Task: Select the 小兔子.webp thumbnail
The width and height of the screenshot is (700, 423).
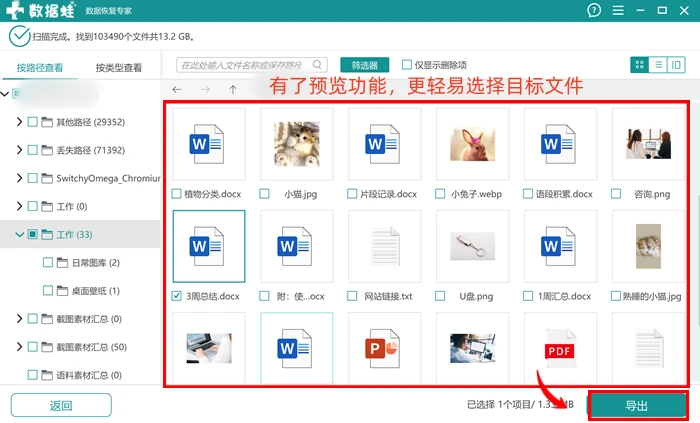Action: tap(472, 144)
